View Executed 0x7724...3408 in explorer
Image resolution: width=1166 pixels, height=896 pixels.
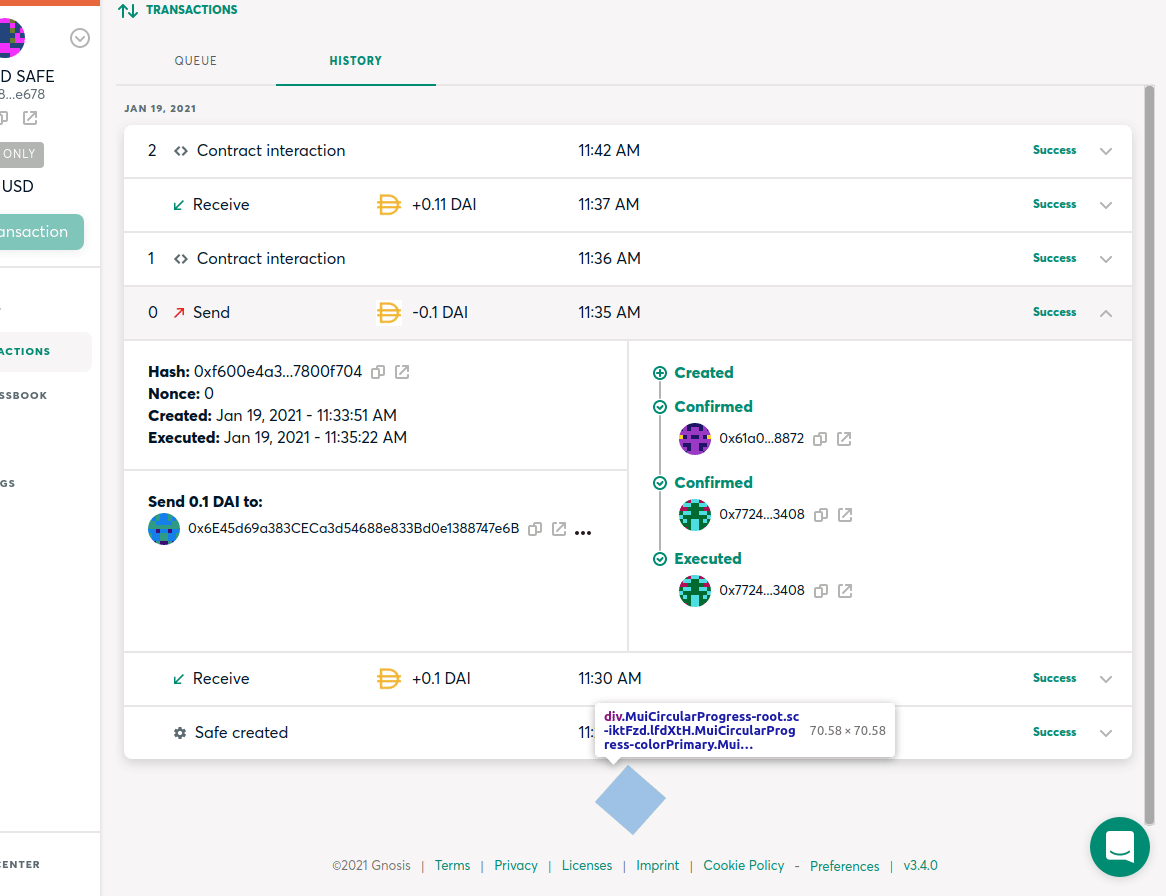pos(845,590)
